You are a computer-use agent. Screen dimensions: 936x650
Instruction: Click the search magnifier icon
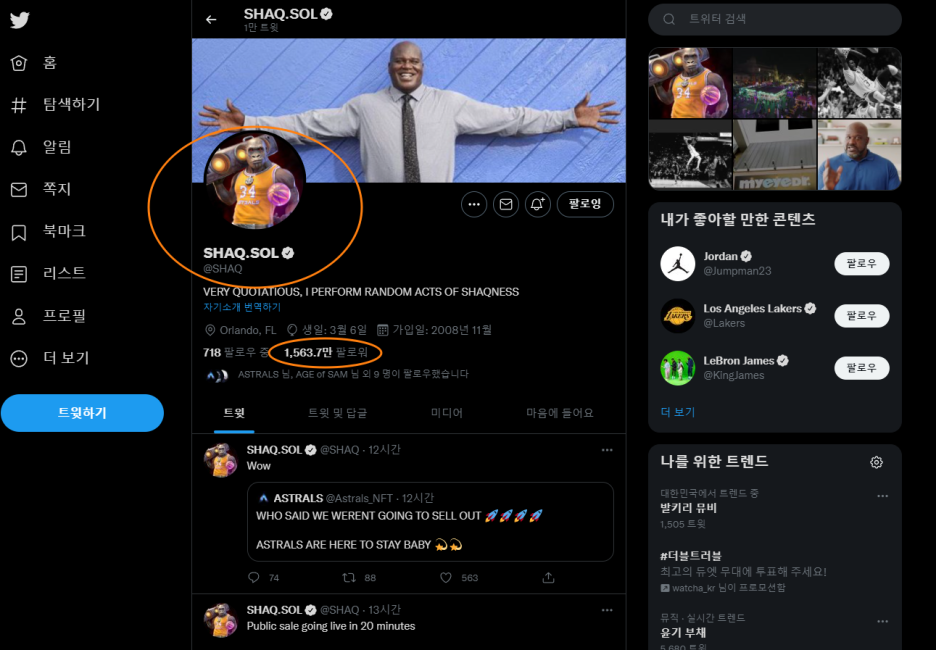point(669,19)
